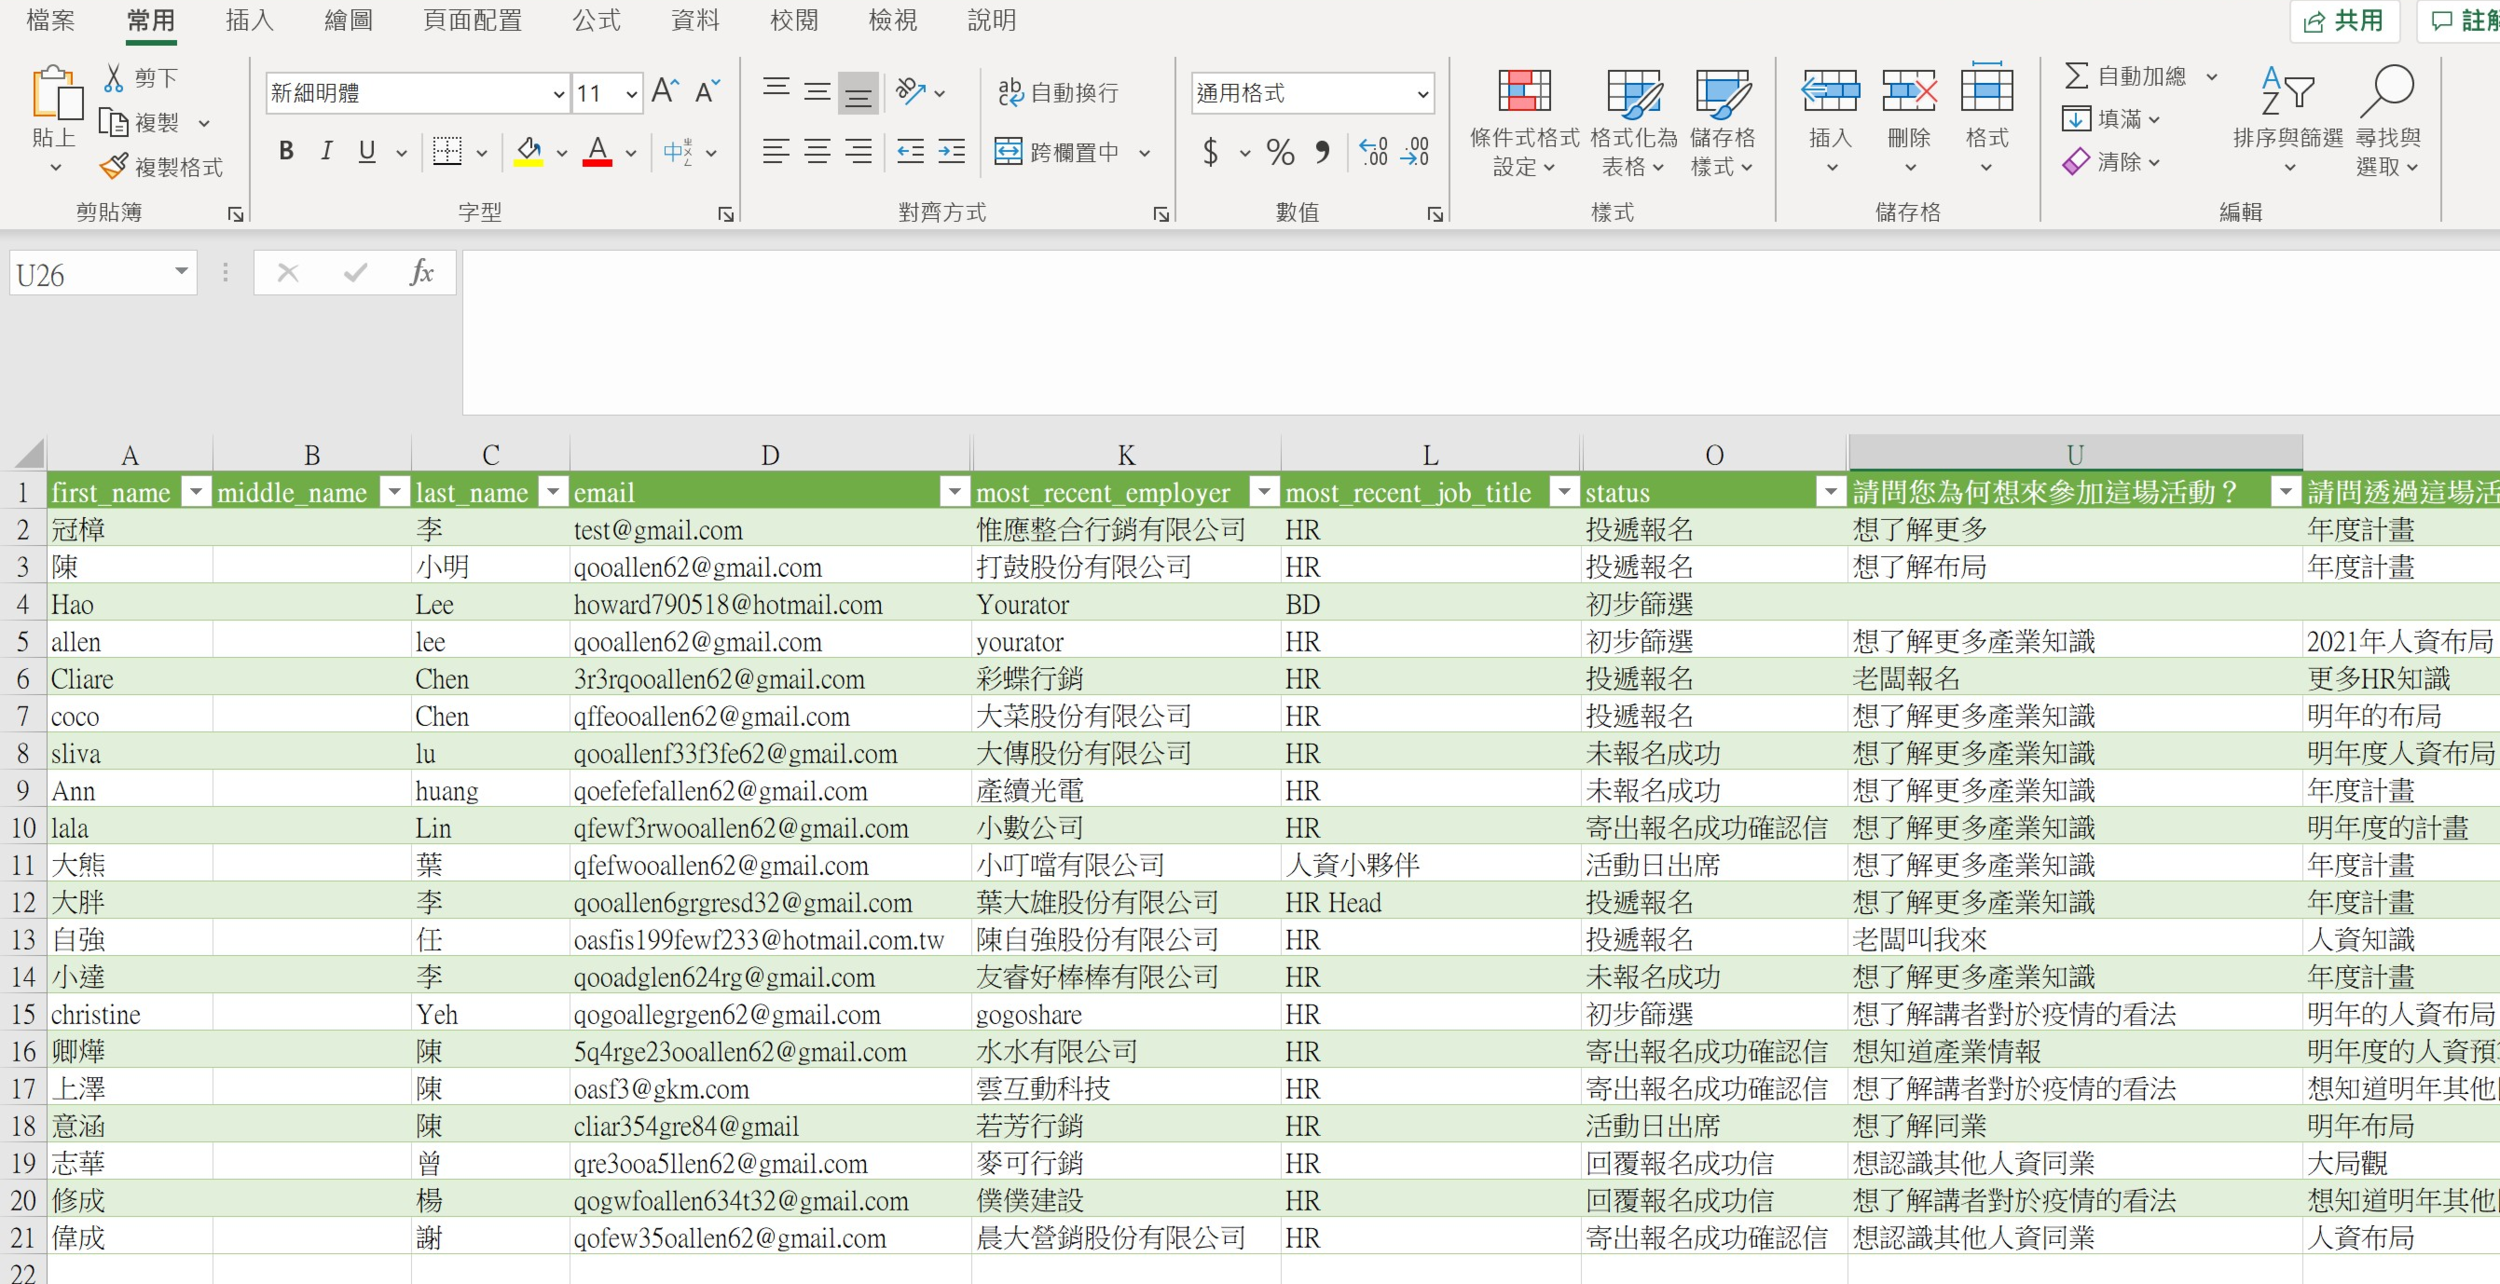This screenshot has height=1284, width=2500.
Task: Apply red font color
Action: [x=597, y=152]
